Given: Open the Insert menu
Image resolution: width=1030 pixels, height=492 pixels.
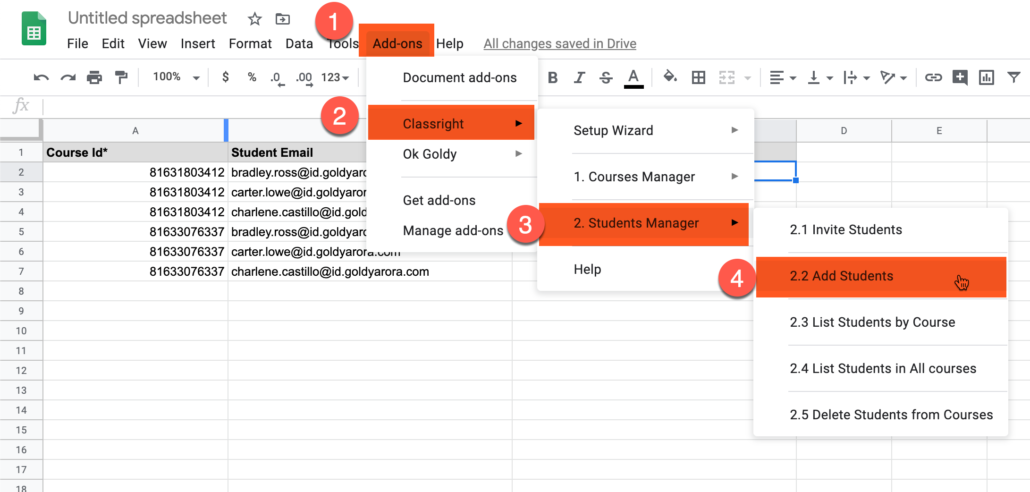Looking at the screenshot, I should click(198, 43).
